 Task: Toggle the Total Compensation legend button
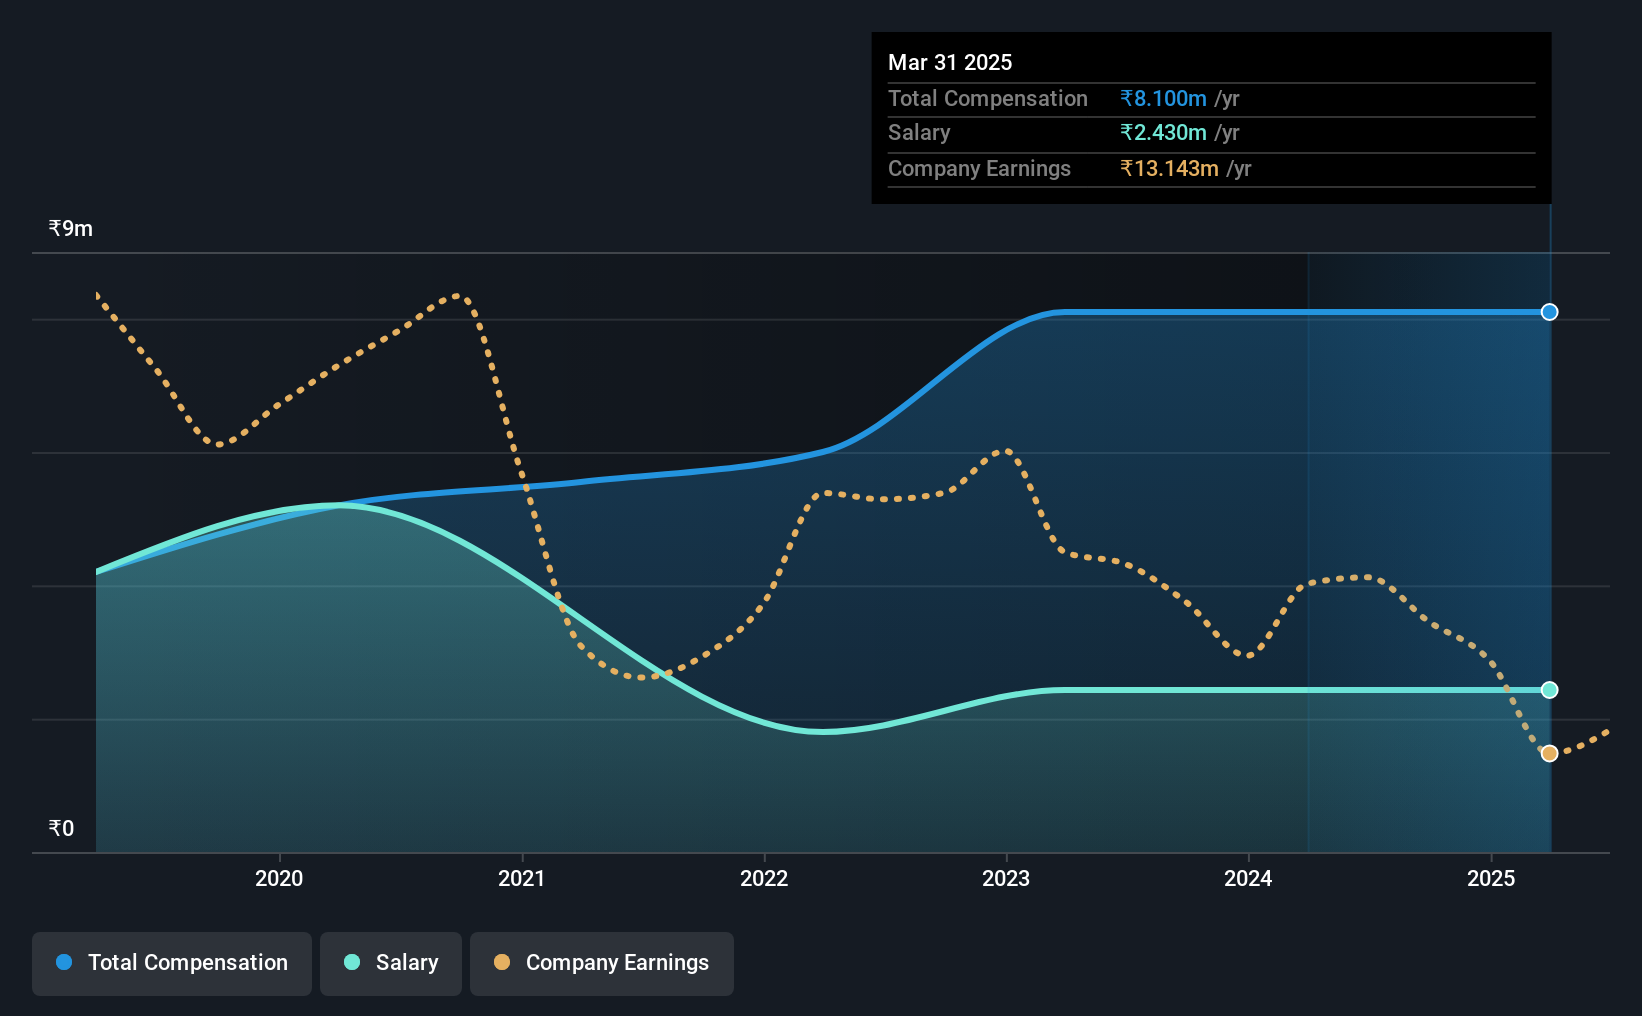click(171, 963)
